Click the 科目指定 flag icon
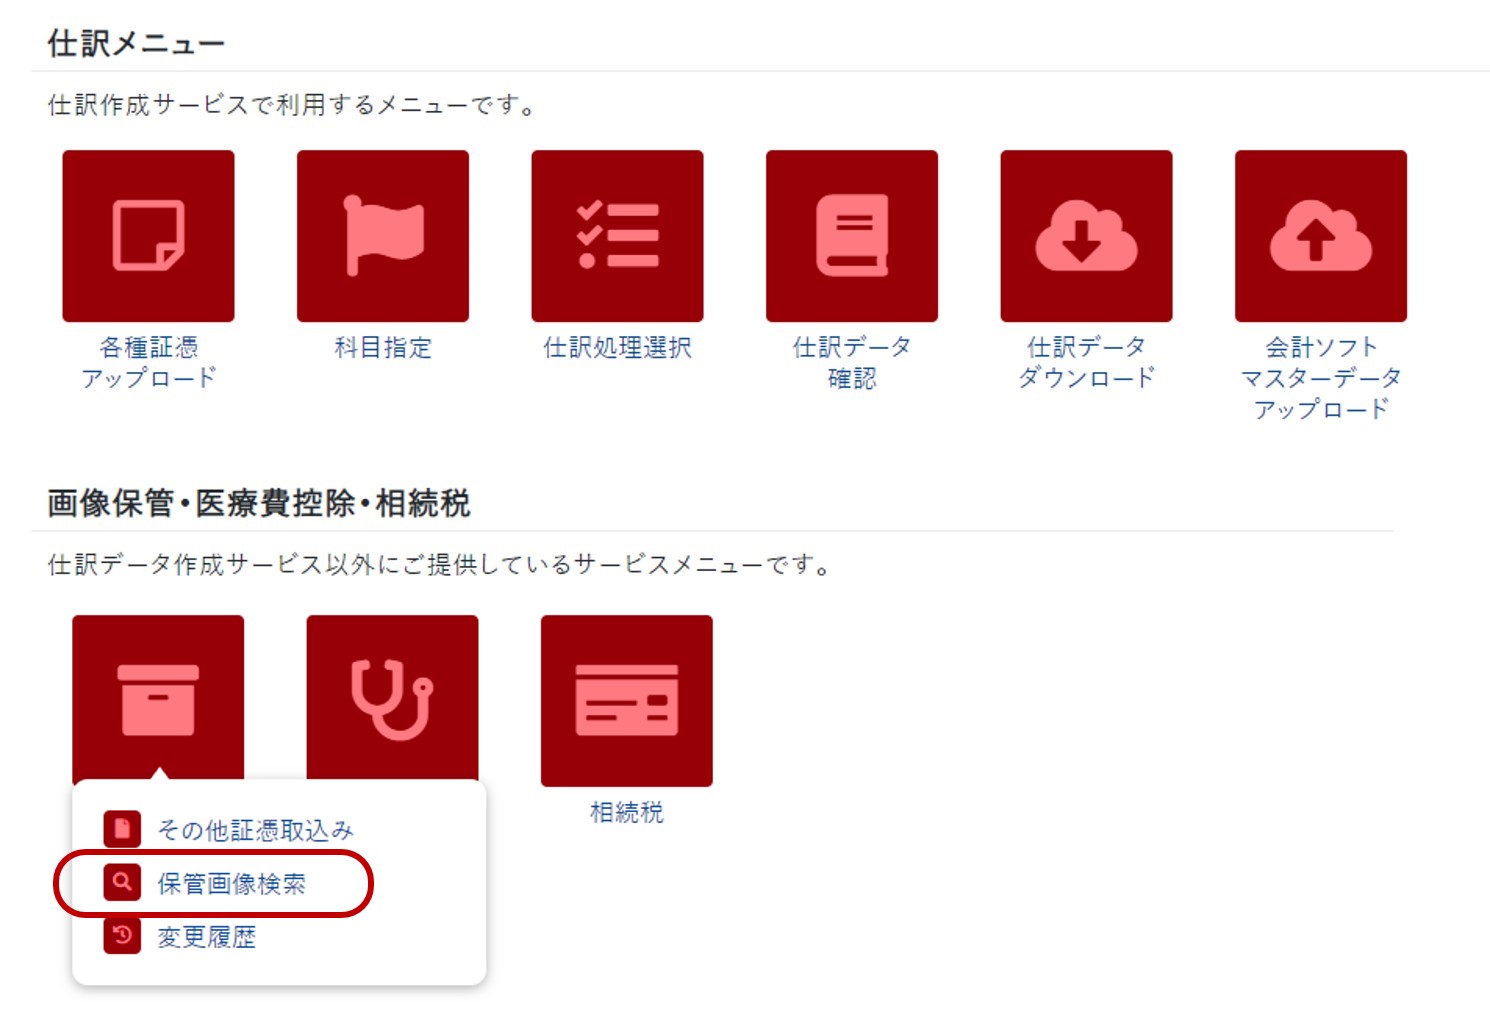The image size is (1490, 1015). [x=383, y=236]
